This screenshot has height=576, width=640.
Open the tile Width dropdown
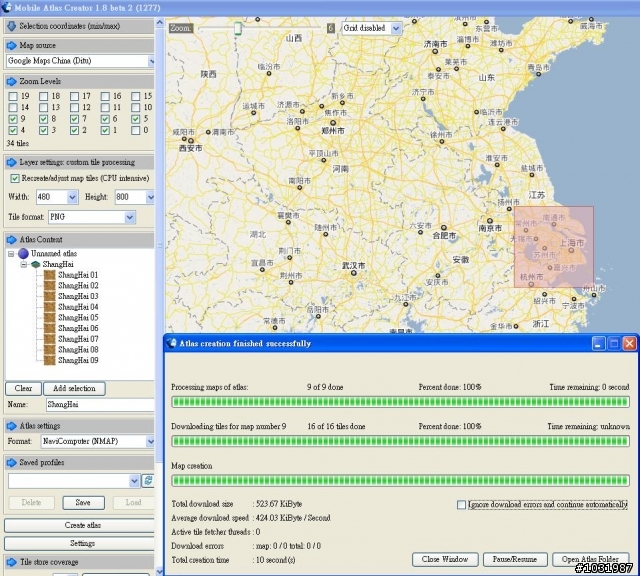pyautogui.click(x=72, y=197)
